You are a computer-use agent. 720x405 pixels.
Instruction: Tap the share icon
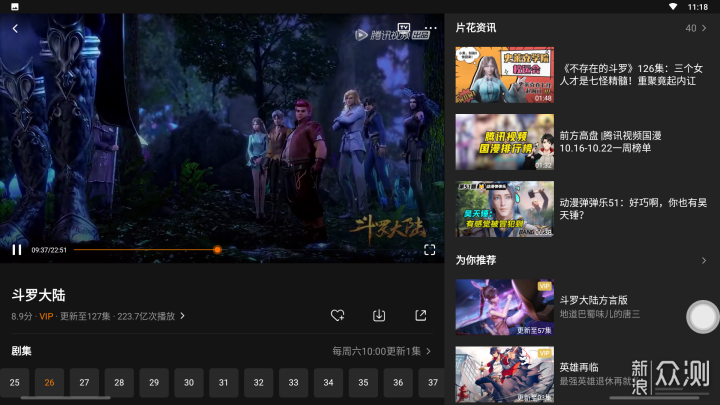(421, 315)
